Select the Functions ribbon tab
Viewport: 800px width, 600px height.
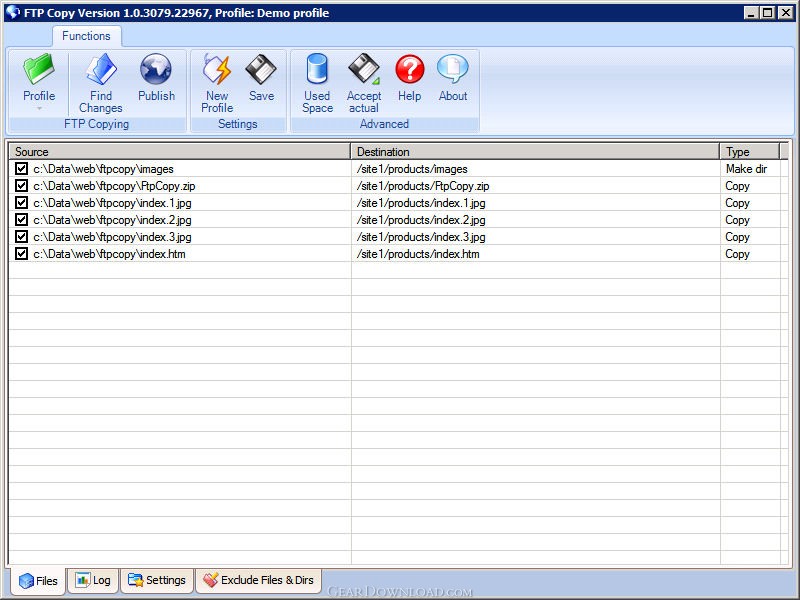click(x=86, y=36)
